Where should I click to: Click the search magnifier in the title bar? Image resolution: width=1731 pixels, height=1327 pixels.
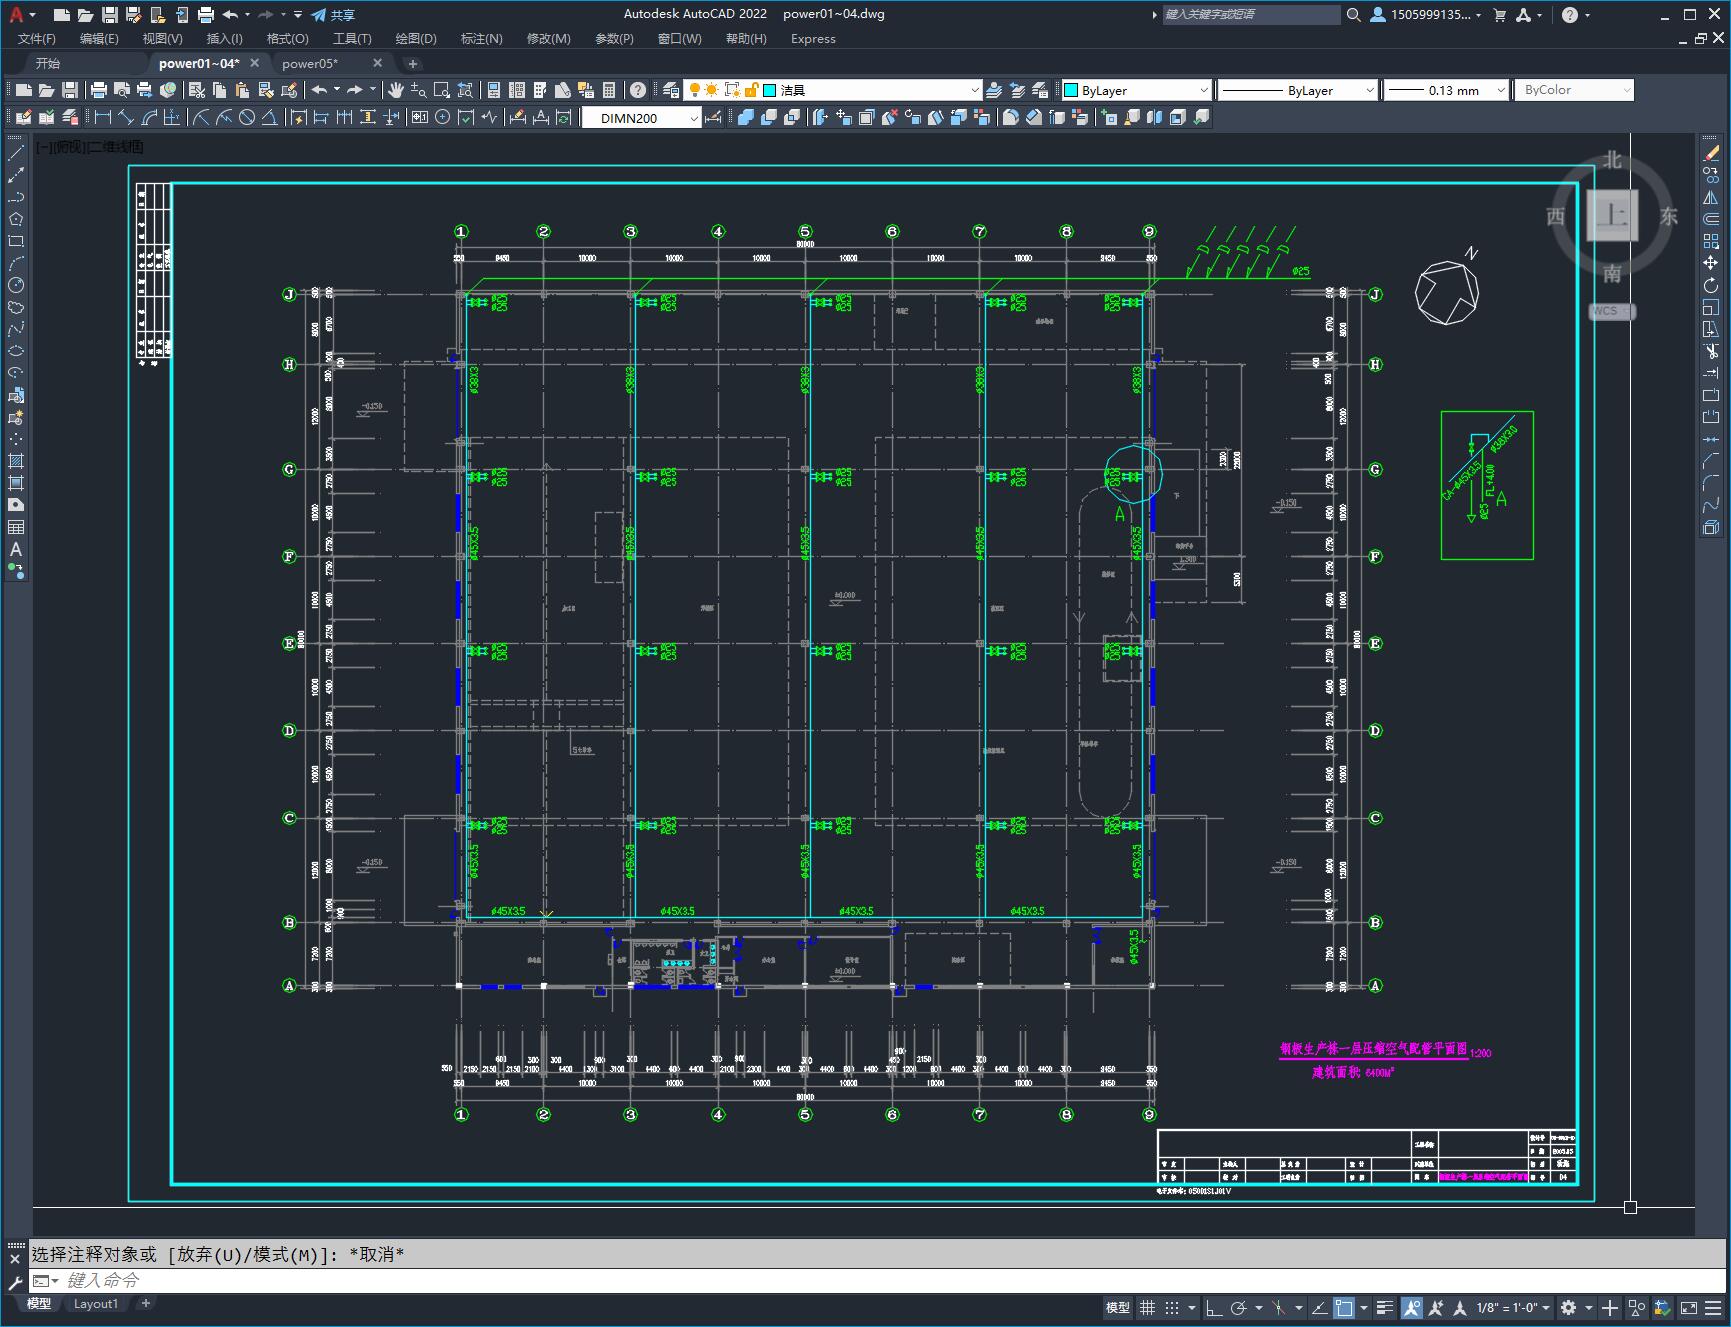point(1353,14)
